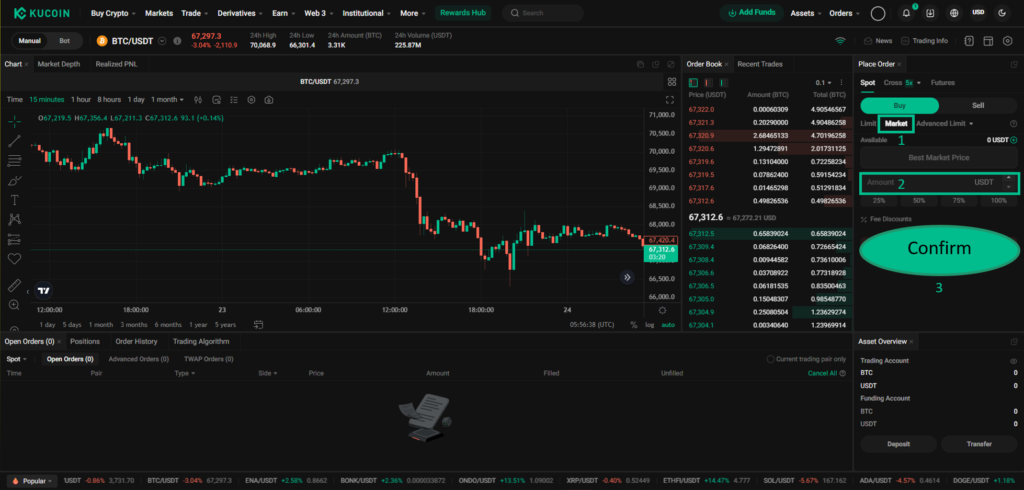Click the Deposit button

click(x=899, y=444)
